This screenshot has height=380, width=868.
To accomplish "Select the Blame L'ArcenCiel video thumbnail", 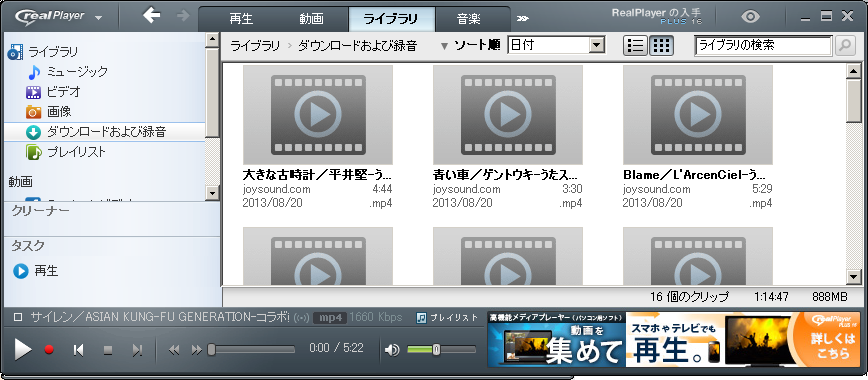I will [698, 114].
